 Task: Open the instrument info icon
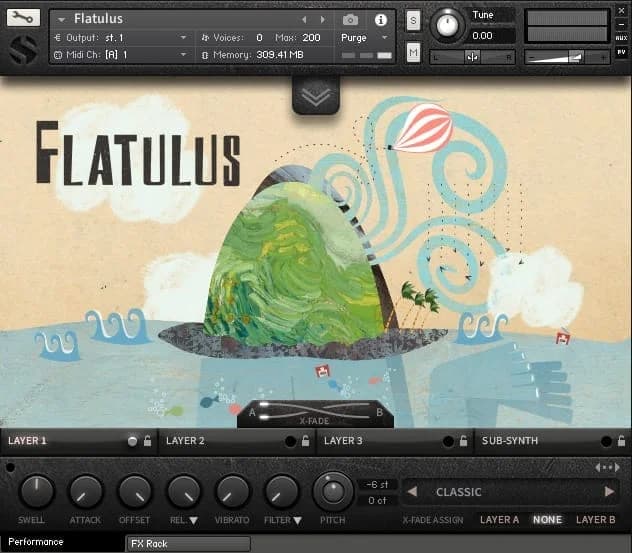click(381, 20)
